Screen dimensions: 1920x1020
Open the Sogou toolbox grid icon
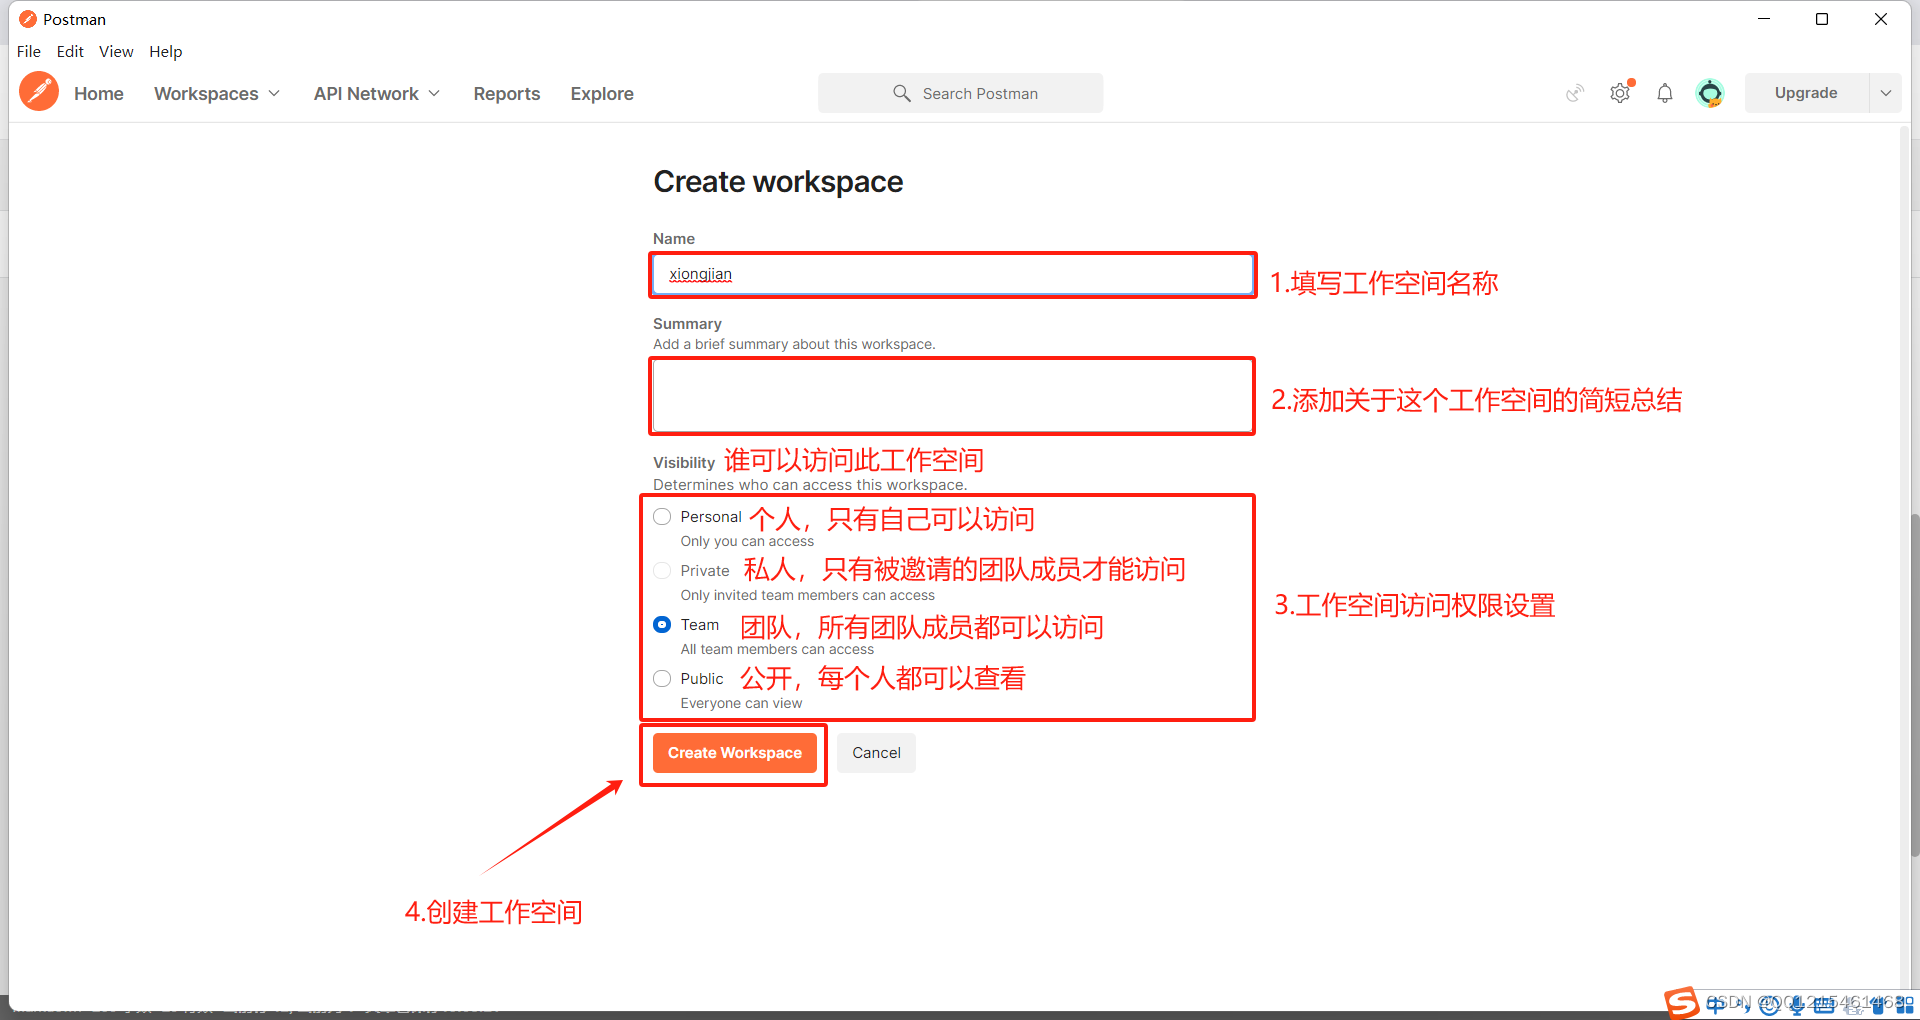point(1905,1005)
